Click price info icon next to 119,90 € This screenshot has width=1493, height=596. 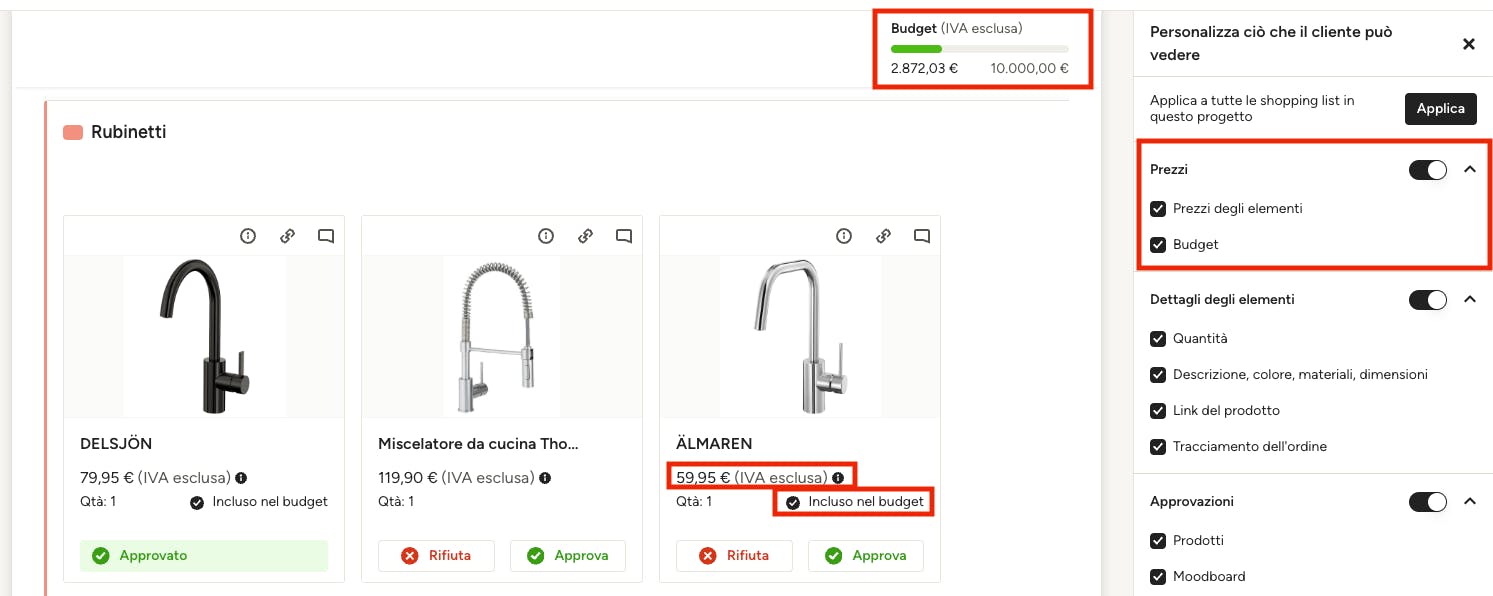(x=545, y=478)
